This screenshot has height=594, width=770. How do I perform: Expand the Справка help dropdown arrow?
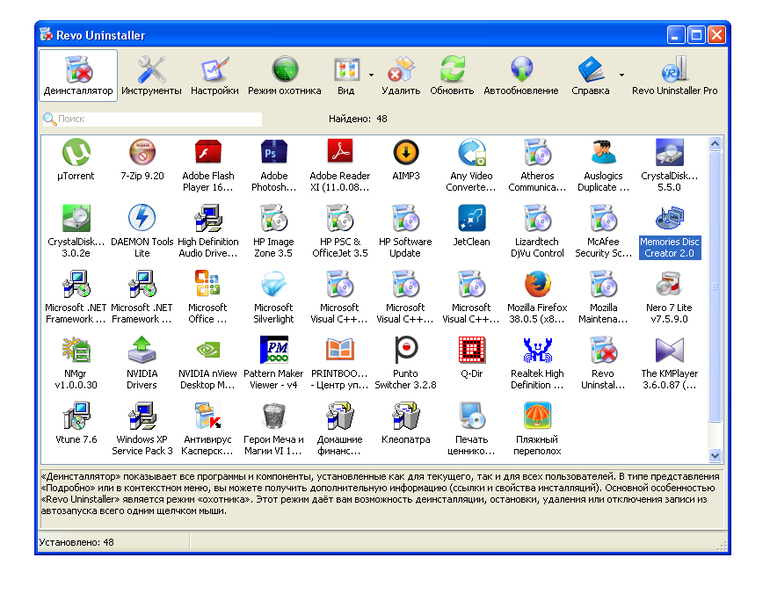coord(622,75)
